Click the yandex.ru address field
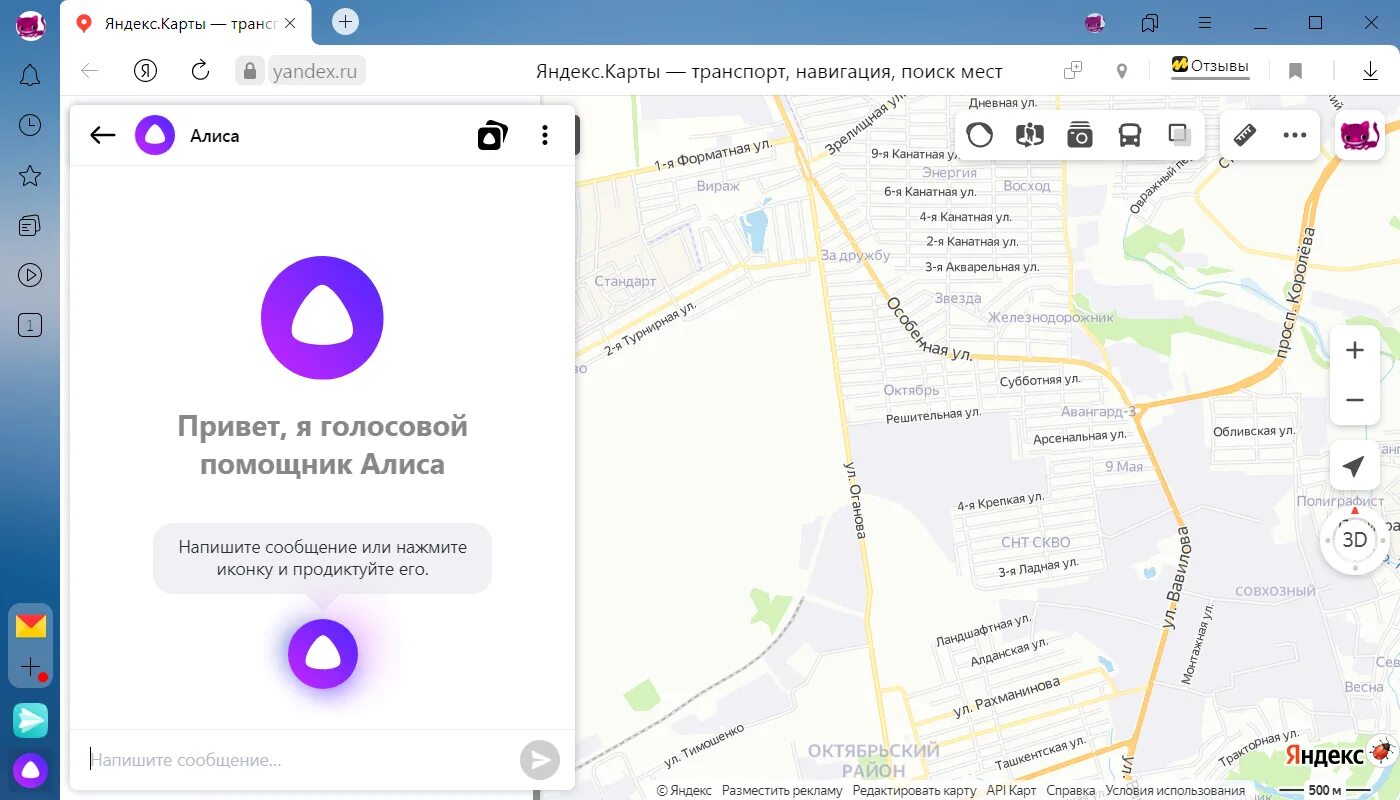 click(x=315, y=71)
